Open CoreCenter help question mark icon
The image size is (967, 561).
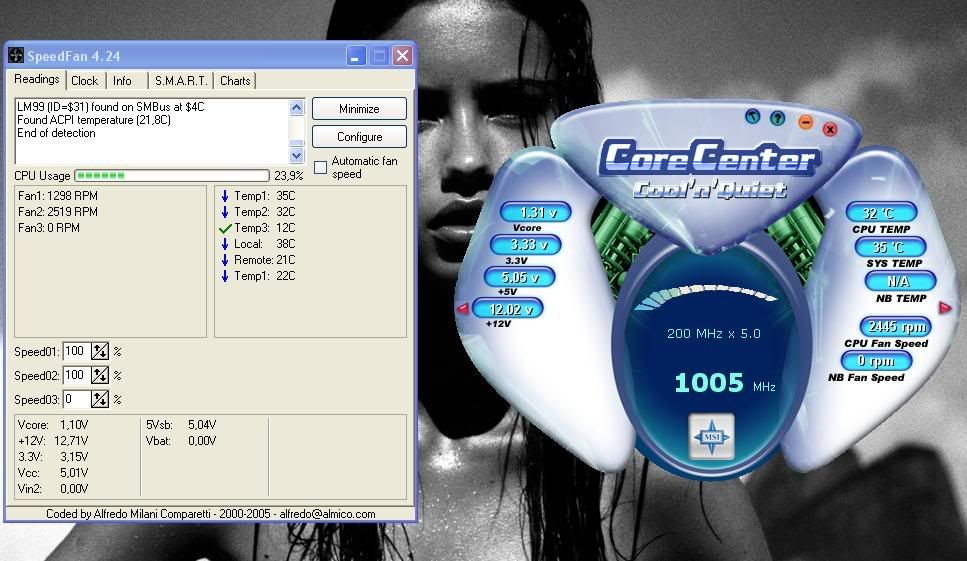coord(778,117)
